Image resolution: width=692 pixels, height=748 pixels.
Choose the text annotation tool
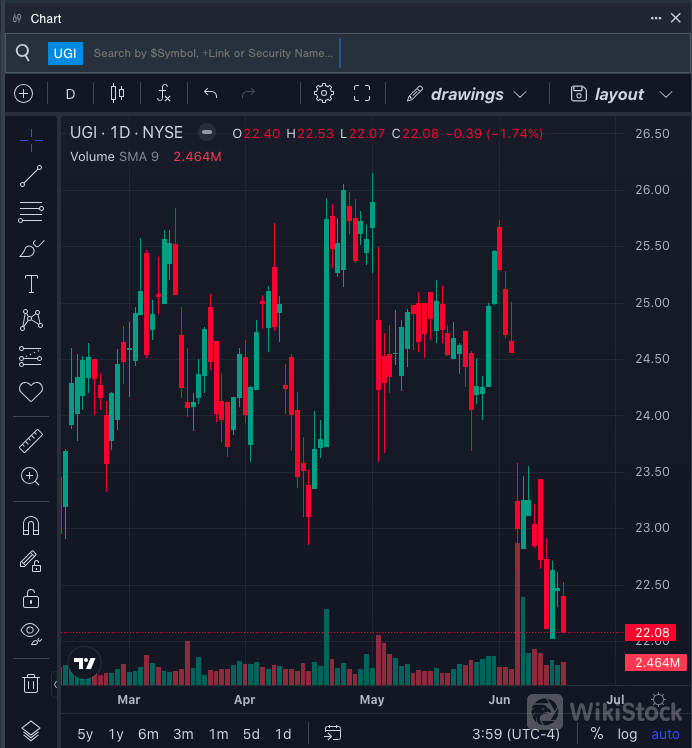tap(31, 284)
